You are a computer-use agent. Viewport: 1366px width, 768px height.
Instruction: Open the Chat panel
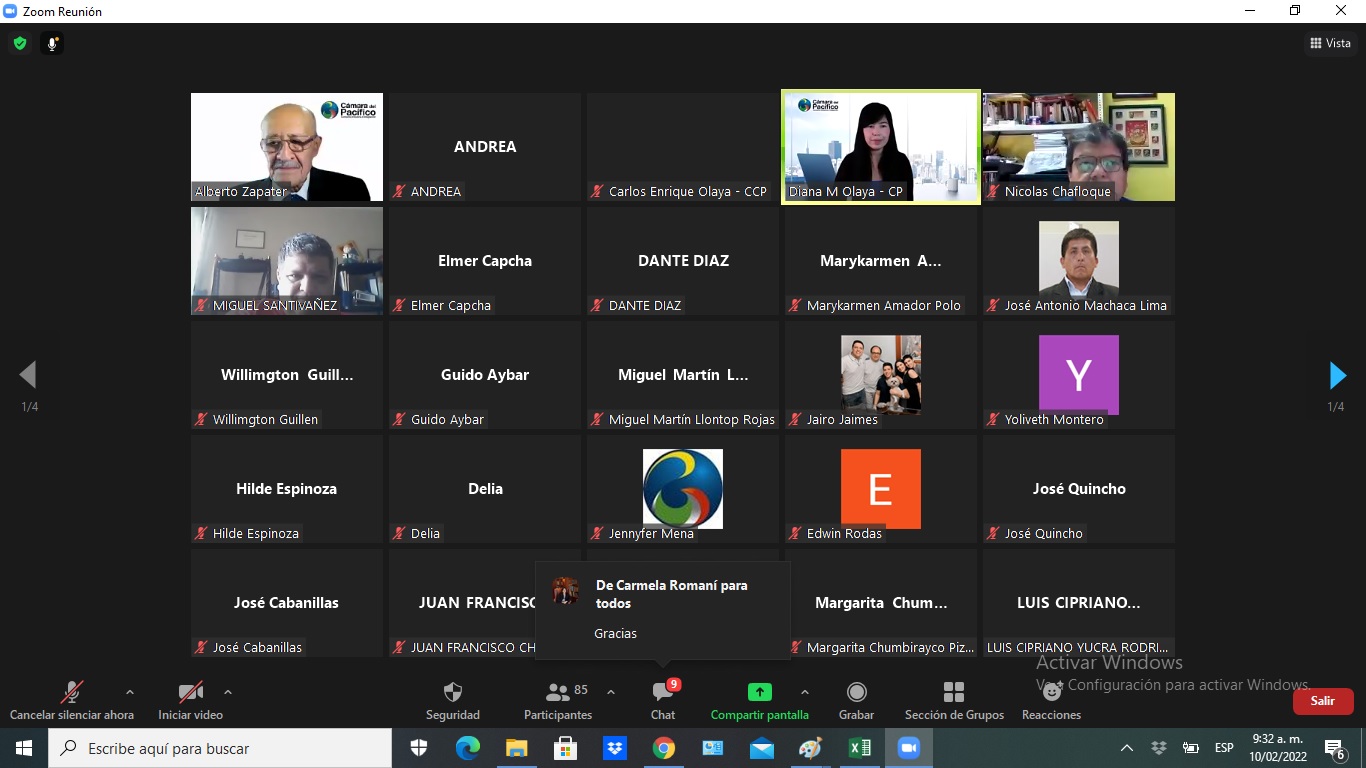coord(663,700)
